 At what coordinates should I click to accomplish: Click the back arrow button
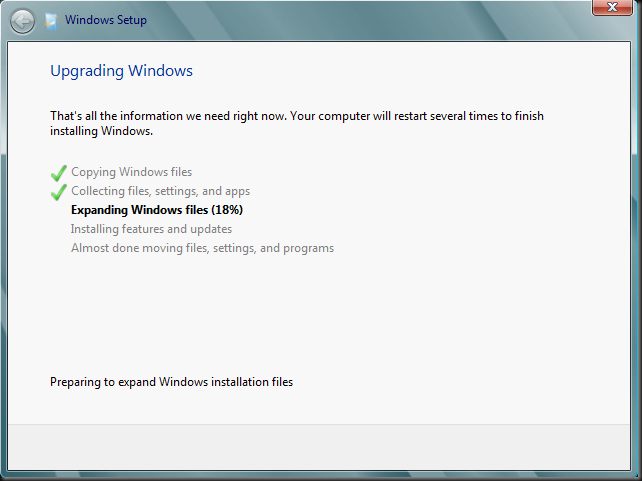22,21
